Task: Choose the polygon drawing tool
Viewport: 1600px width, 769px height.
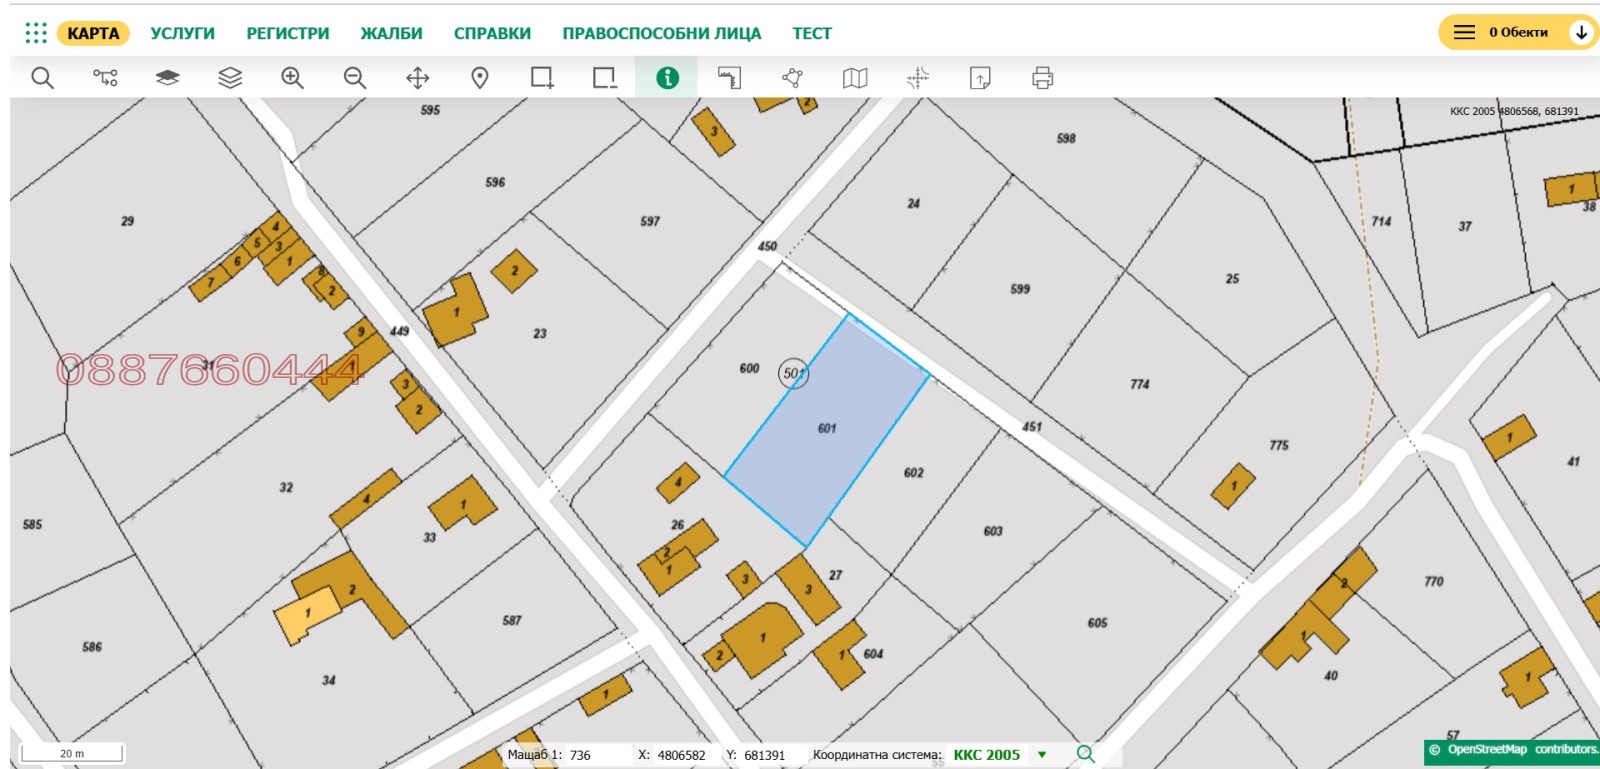Action: (x=792, y=78)
